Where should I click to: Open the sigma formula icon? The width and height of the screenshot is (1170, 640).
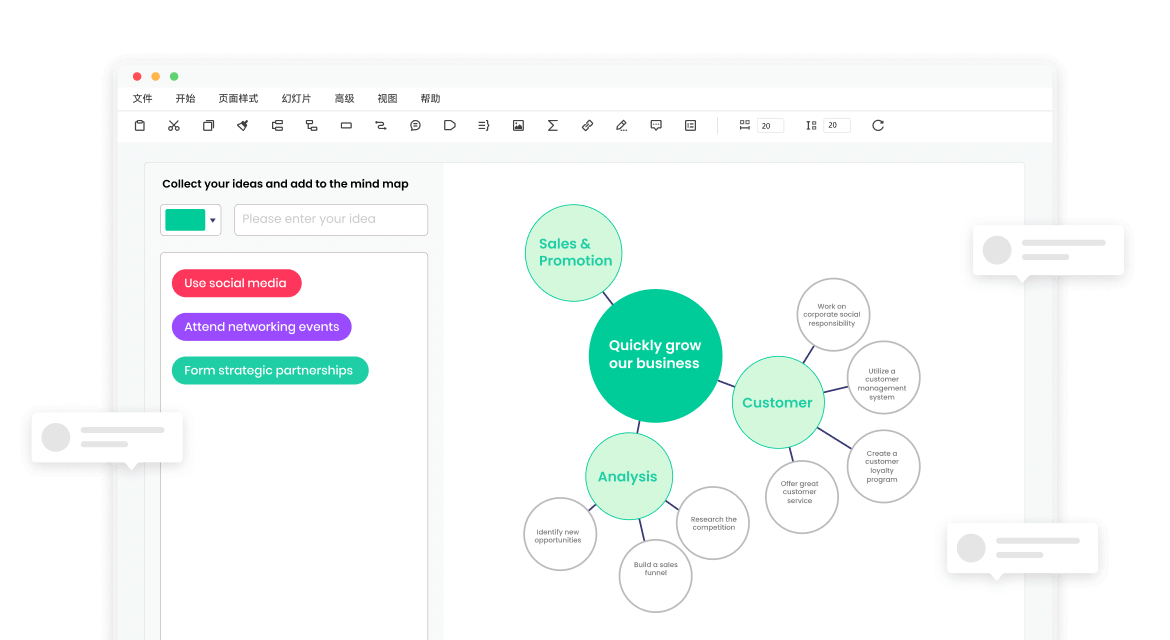click(552, 125)
